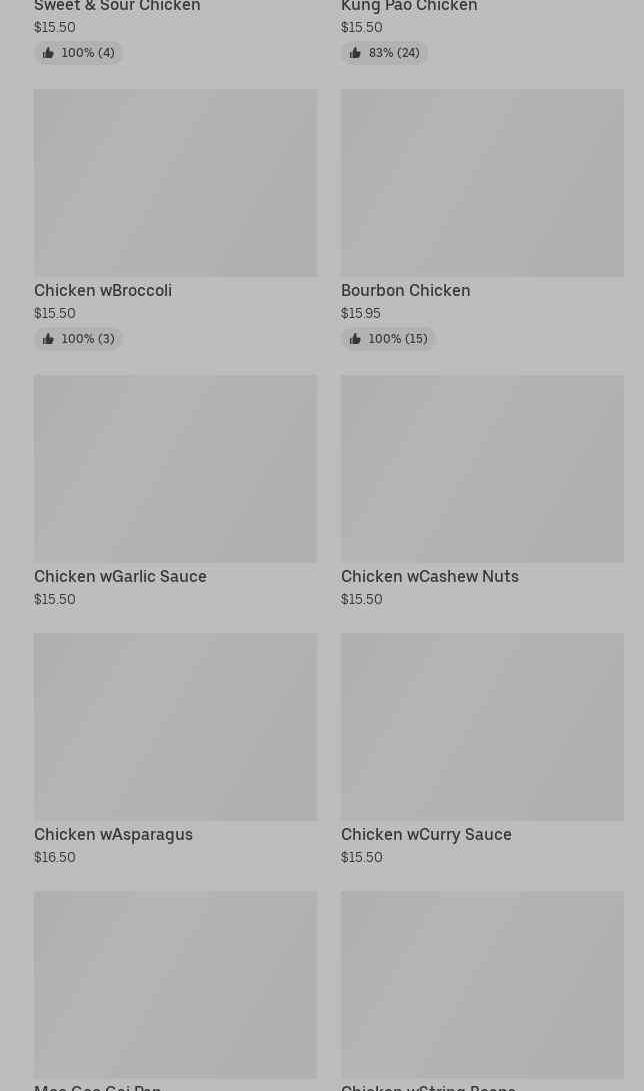Select Chicken wCurry Sauce menu item name

point(426,835)
